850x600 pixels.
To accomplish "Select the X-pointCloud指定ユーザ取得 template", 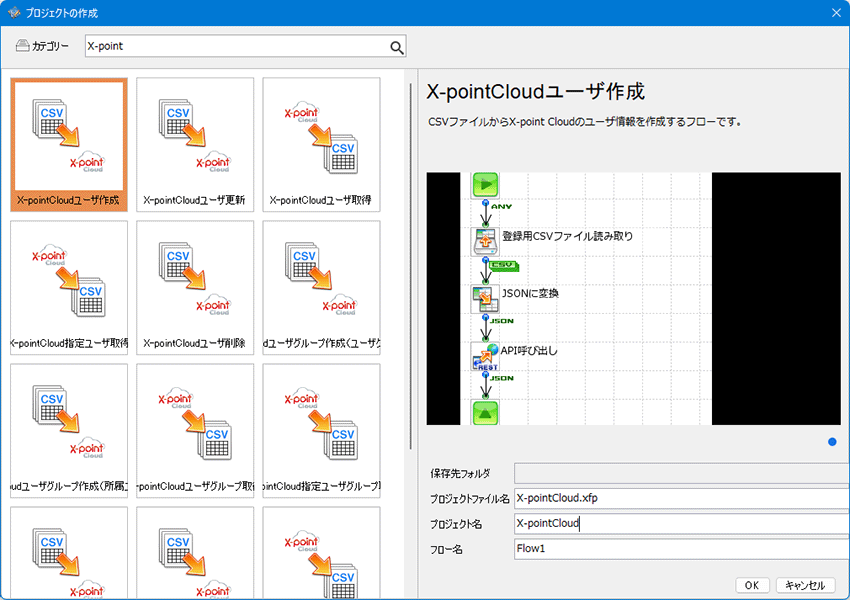I will click(69, 287).
